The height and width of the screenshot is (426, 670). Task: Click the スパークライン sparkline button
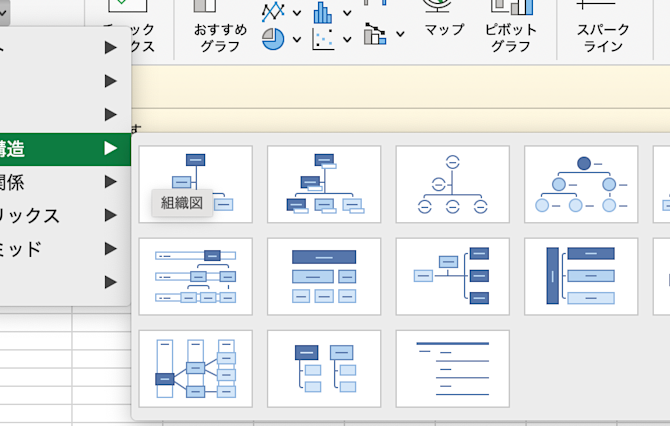[603, 26]
